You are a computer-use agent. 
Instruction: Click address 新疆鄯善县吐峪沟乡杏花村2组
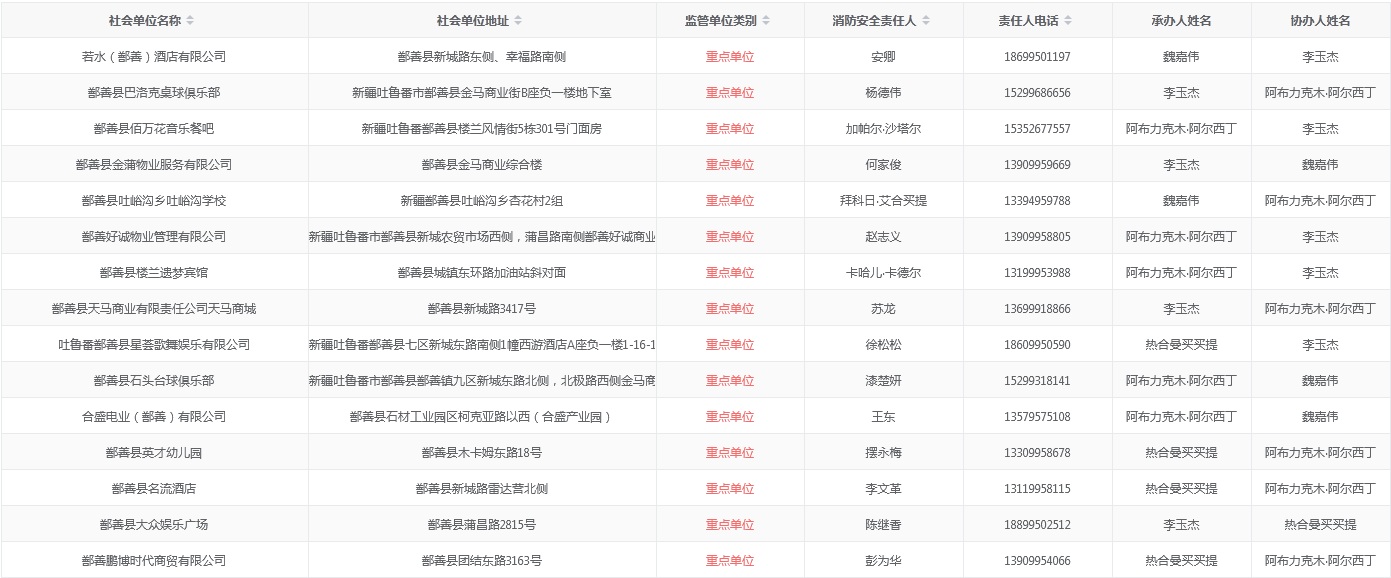click(x=482, y=201)
